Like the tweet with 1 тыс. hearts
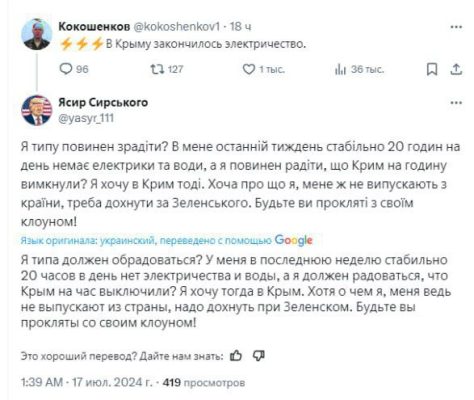 [x=248, y=69]
